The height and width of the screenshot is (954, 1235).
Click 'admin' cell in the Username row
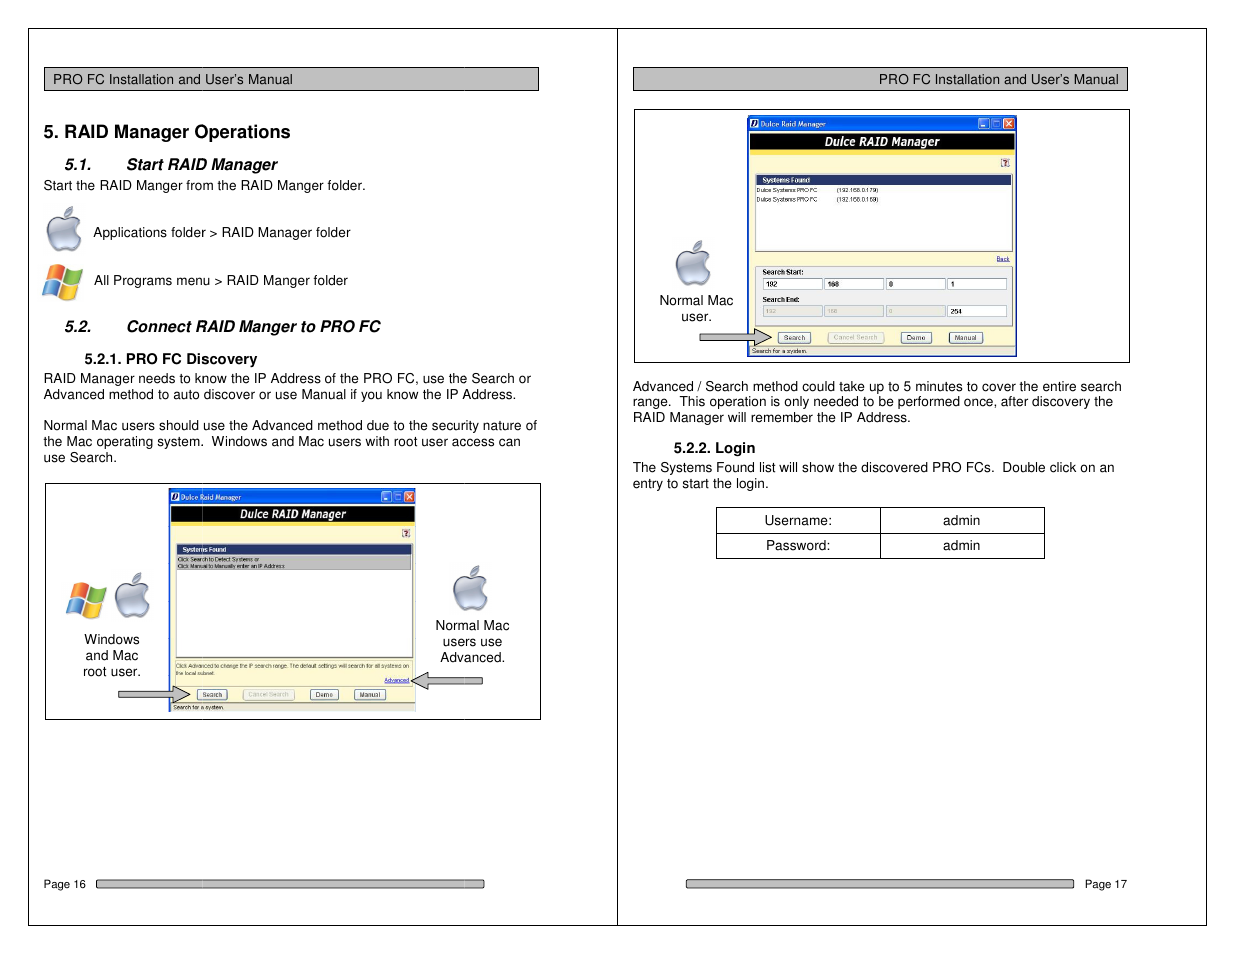(x=962, y=520)
